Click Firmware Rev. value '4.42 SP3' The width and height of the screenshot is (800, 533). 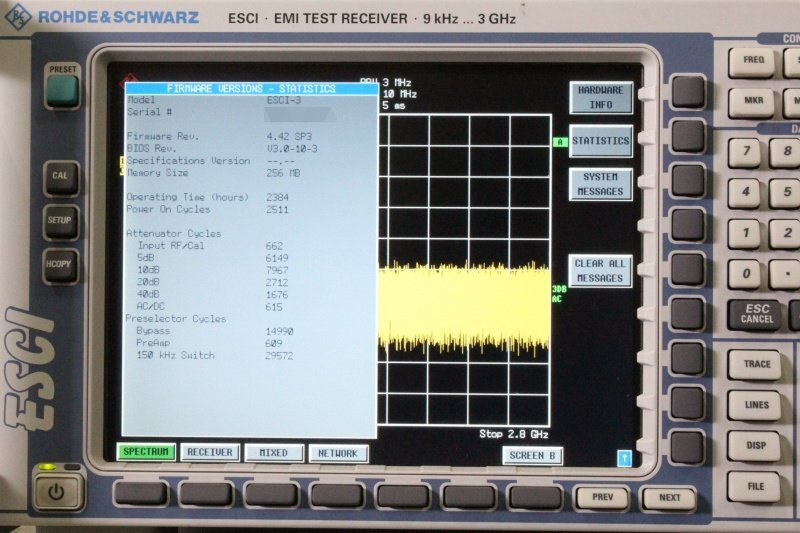(x=289, y=137)
